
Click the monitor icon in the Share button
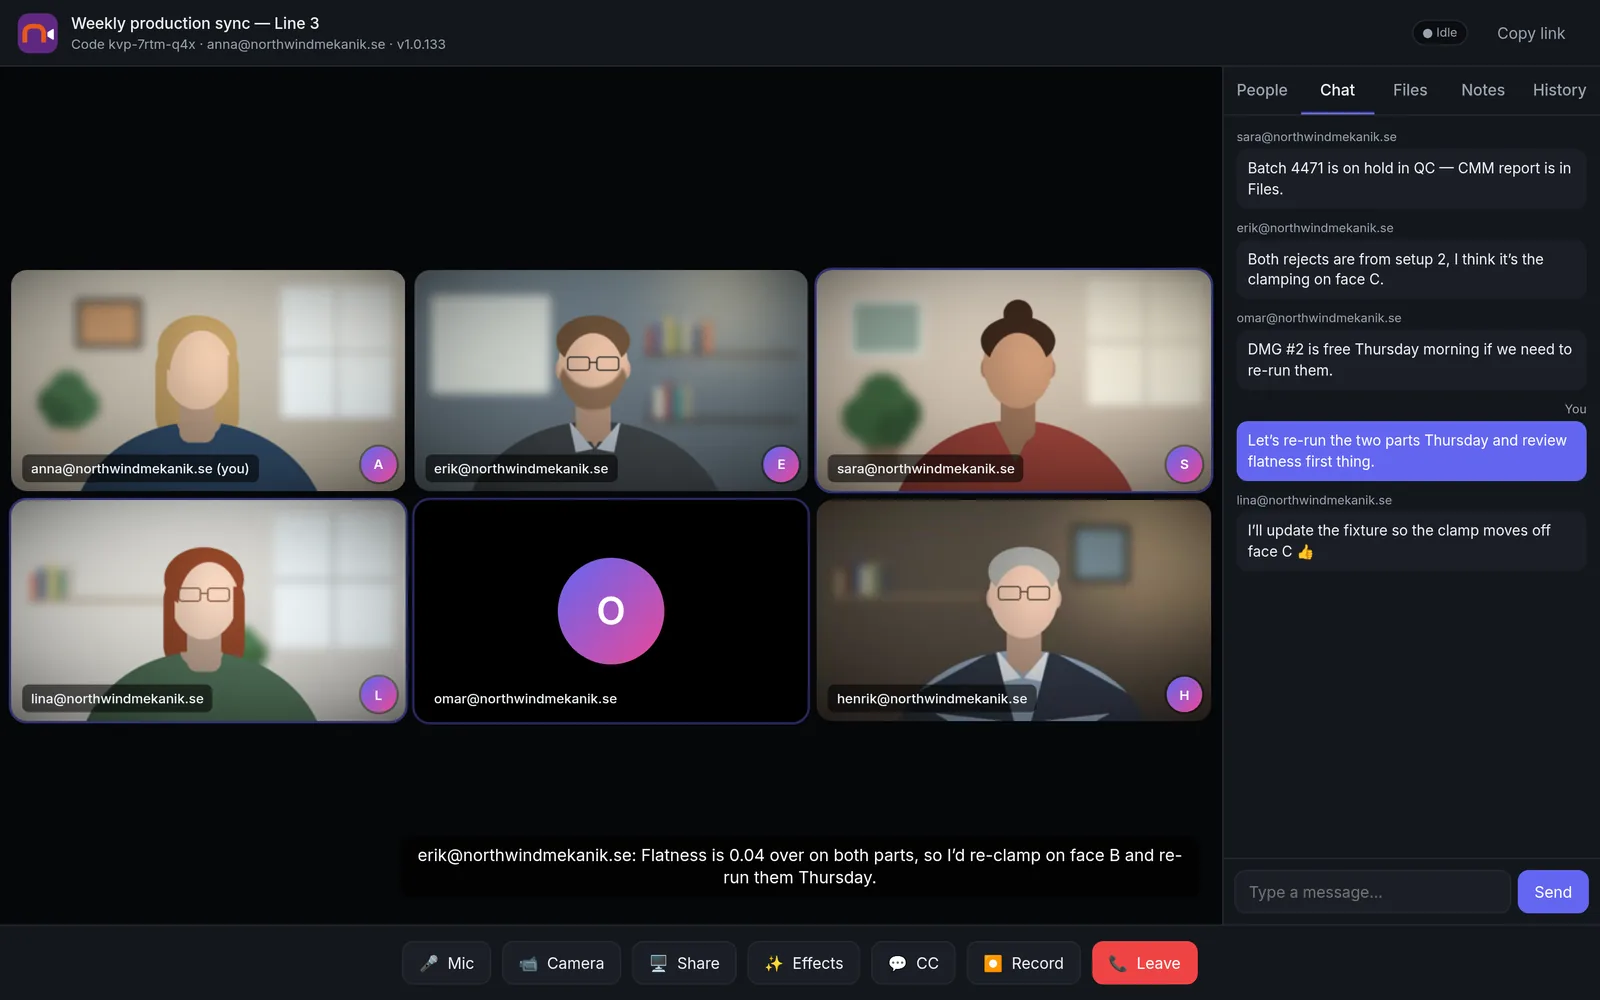pos(658,963)
